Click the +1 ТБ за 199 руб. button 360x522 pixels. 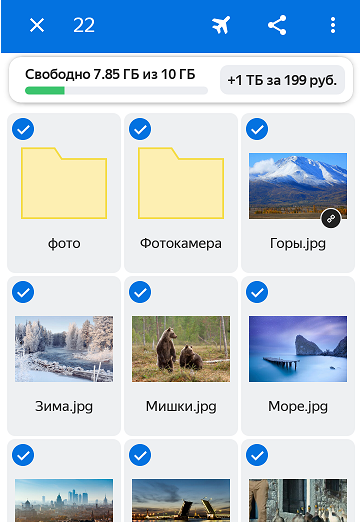pyautogui.click(x=282, y=80)
